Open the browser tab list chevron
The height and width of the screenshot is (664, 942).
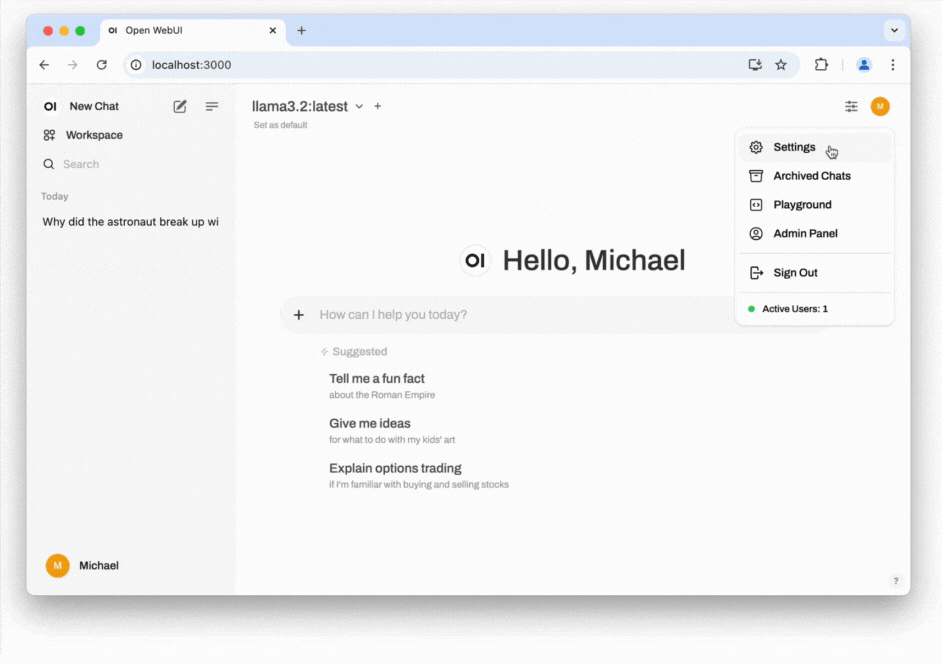(x=894, y=30)
